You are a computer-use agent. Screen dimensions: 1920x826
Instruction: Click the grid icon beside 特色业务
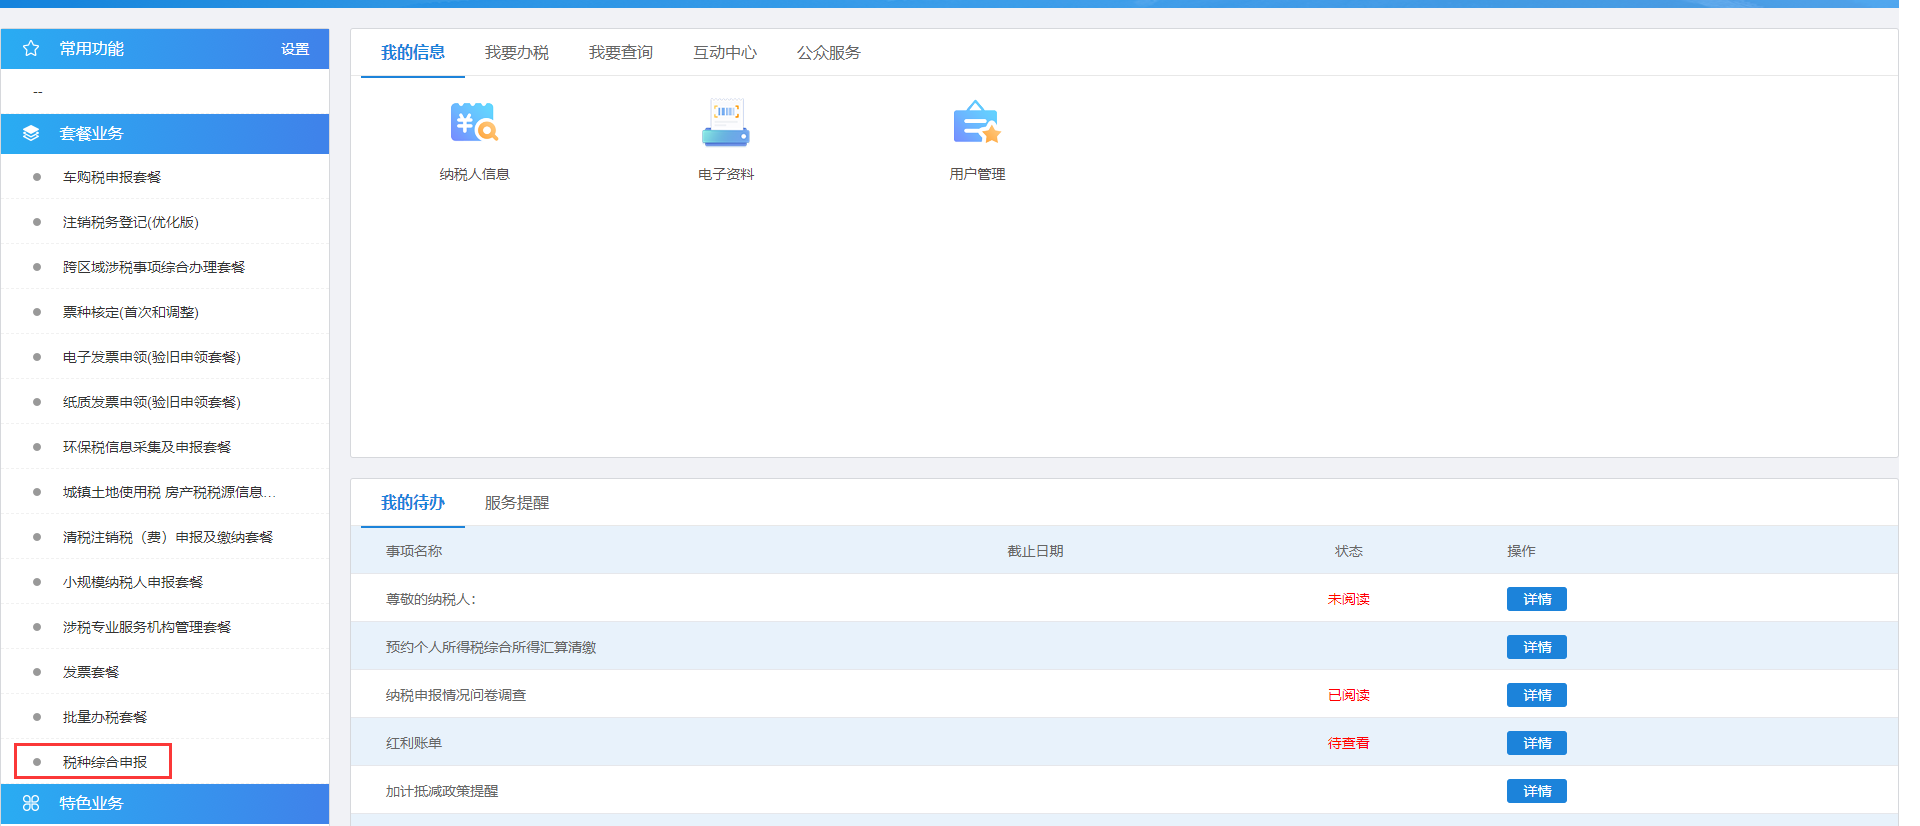pos(31,803)
